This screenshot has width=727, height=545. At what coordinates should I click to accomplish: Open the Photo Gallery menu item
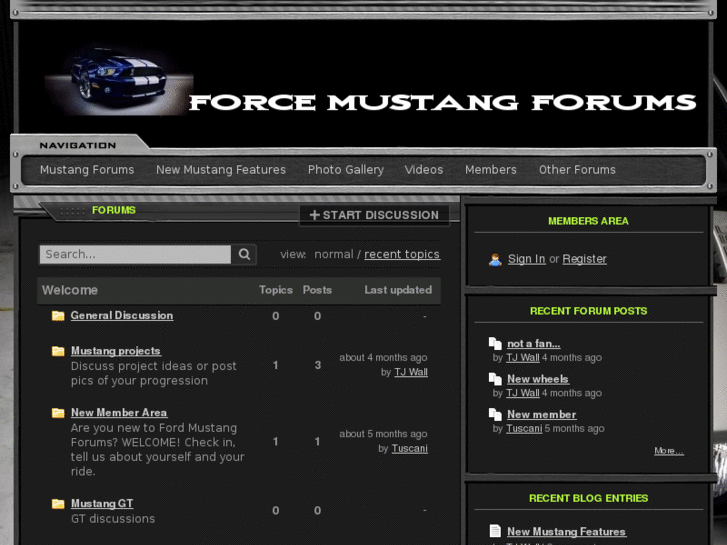tap(346, 170)
